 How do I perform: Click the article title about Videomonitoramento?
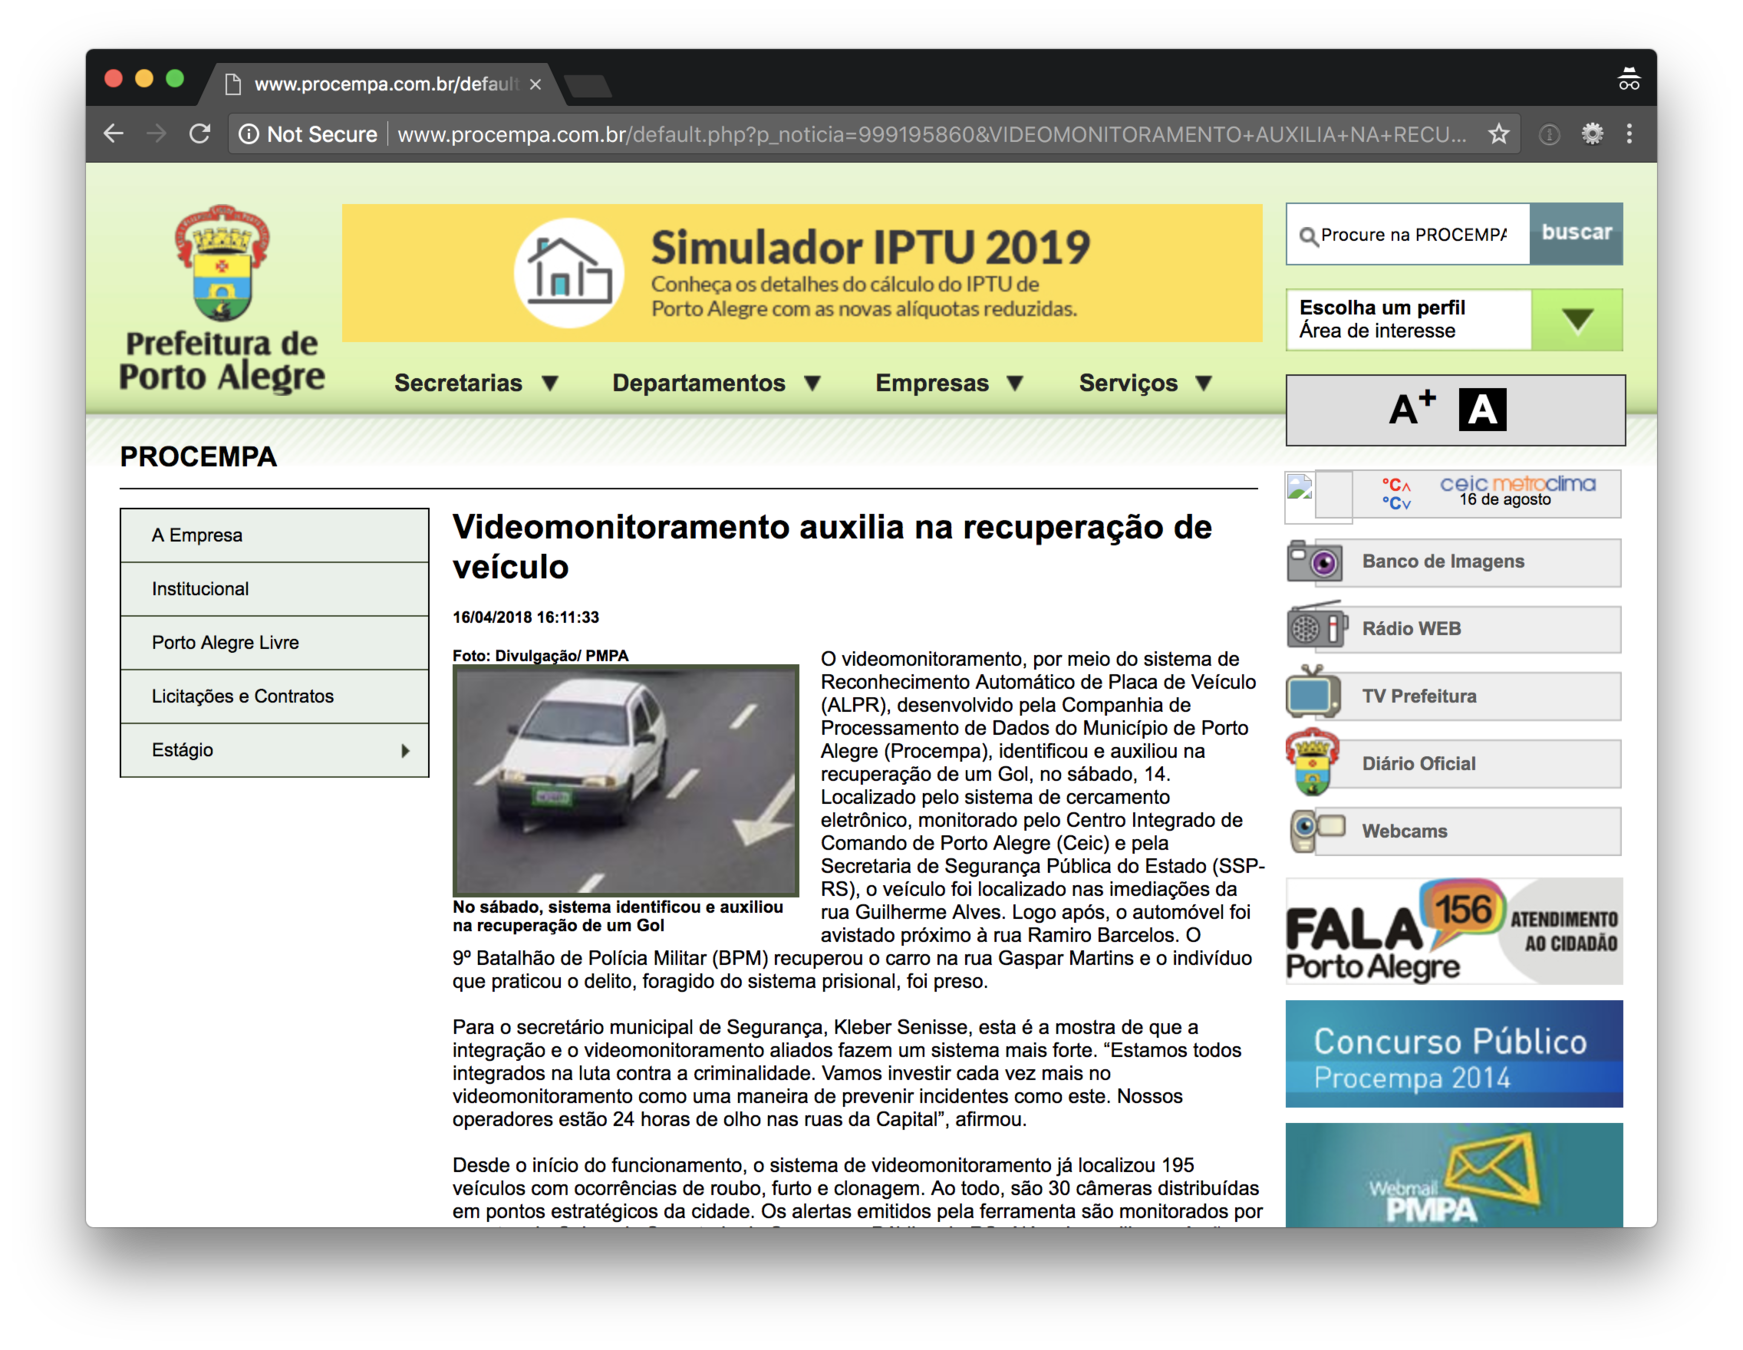(832, 546)
